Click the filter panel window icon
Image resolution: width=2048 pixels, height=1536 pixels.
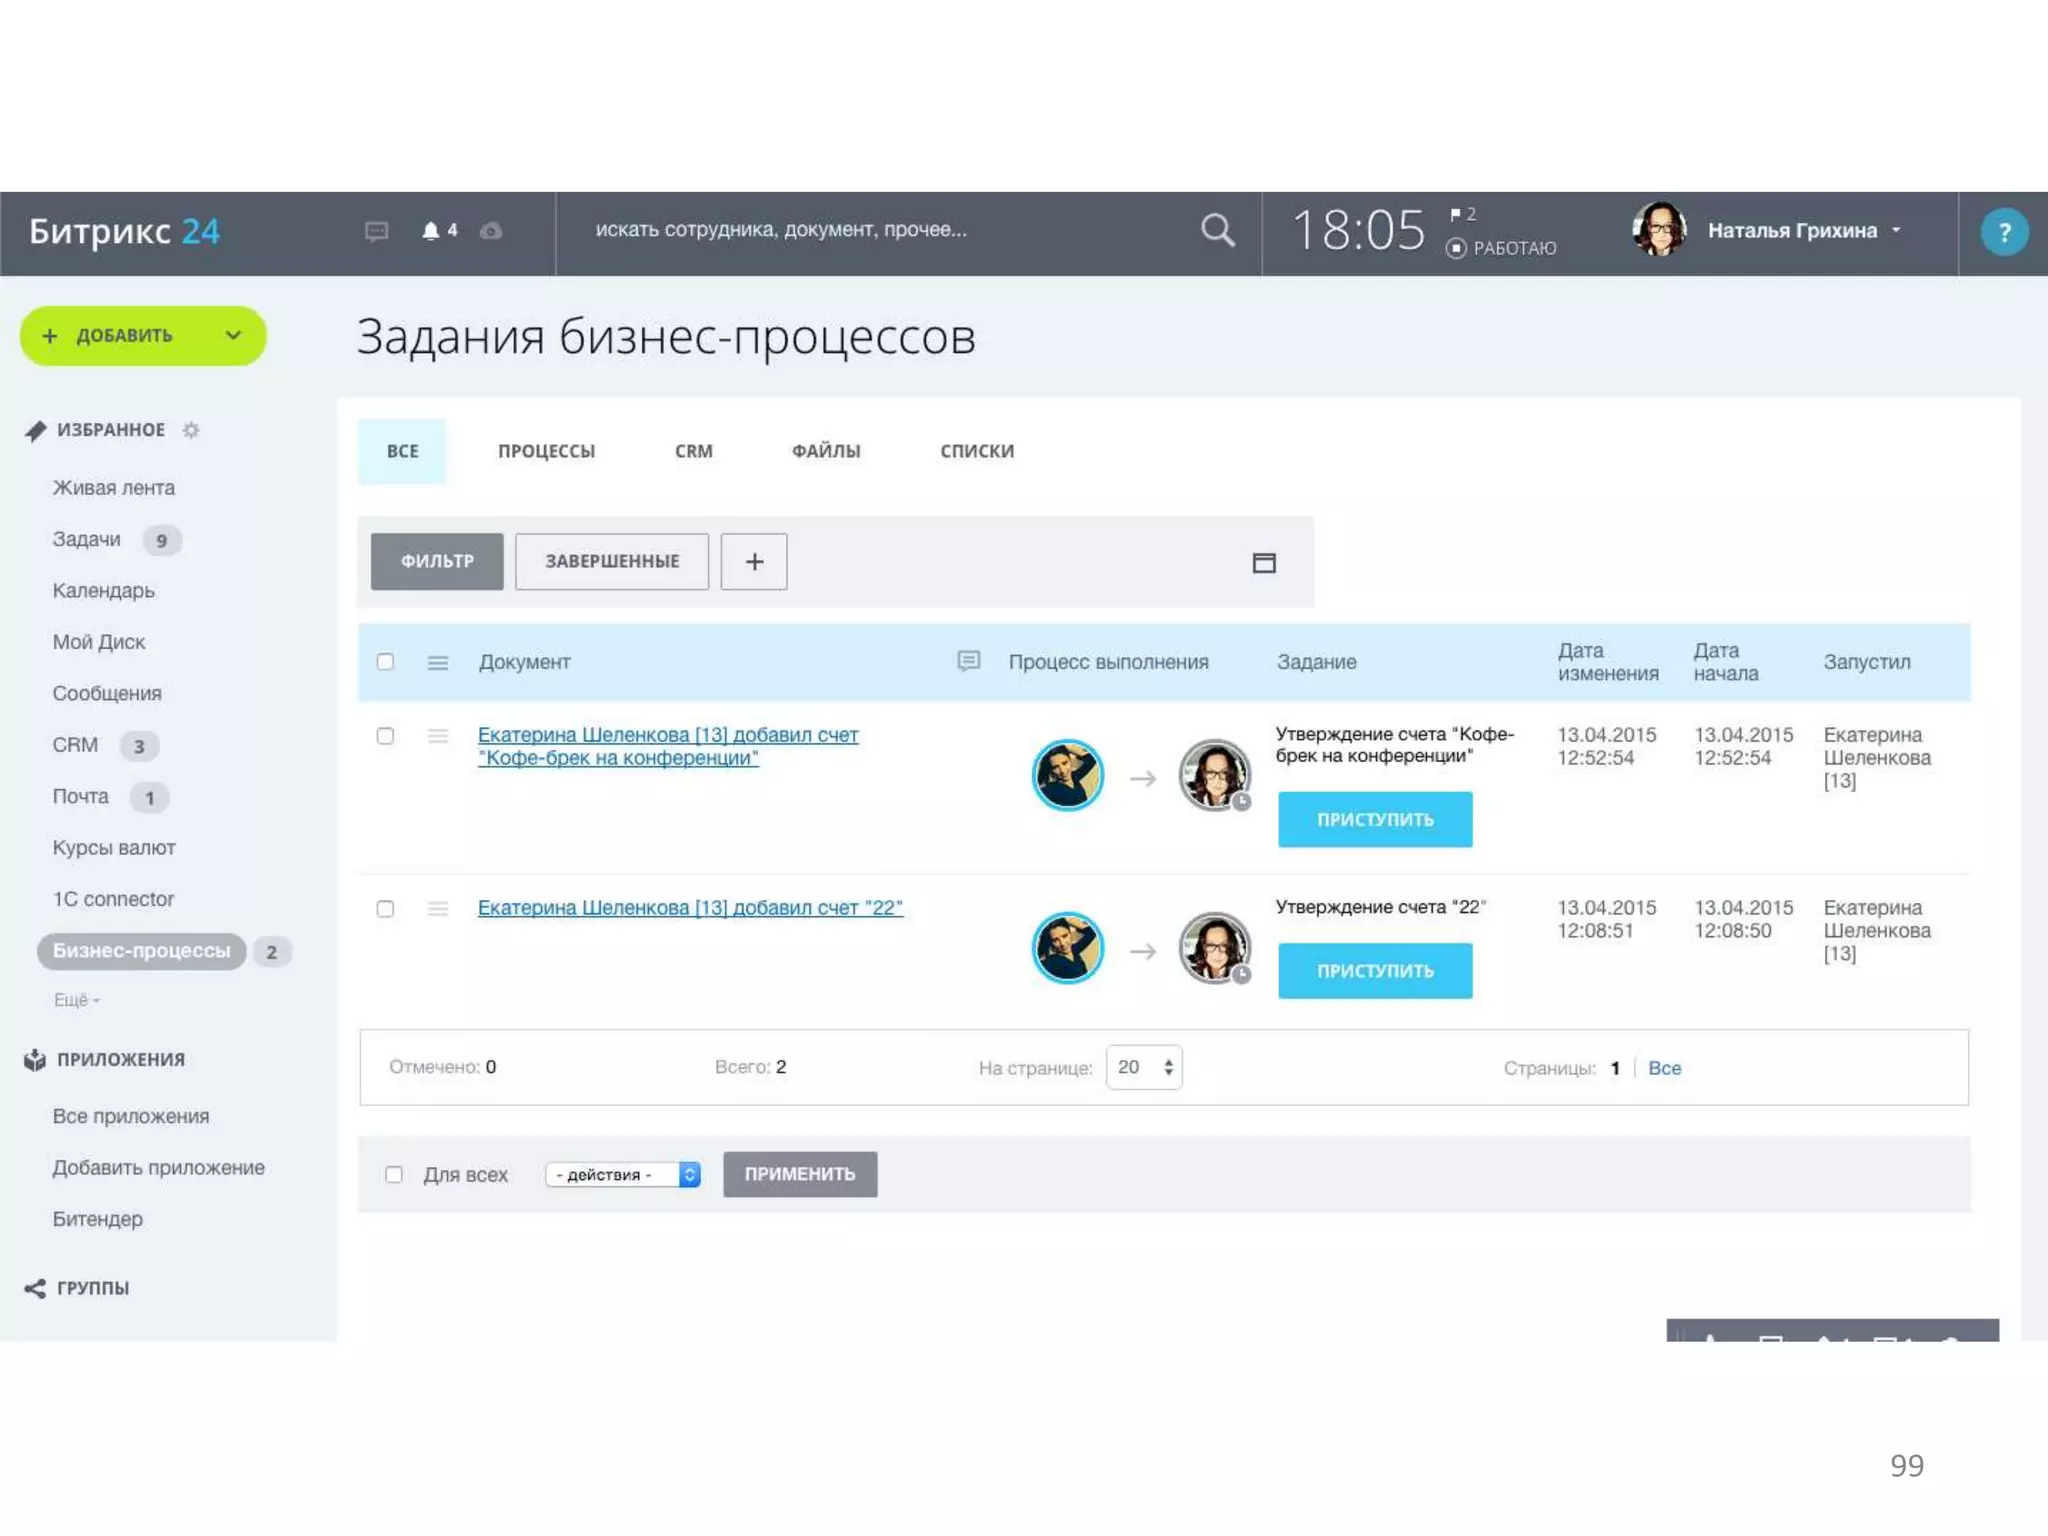pos(1264,563)
